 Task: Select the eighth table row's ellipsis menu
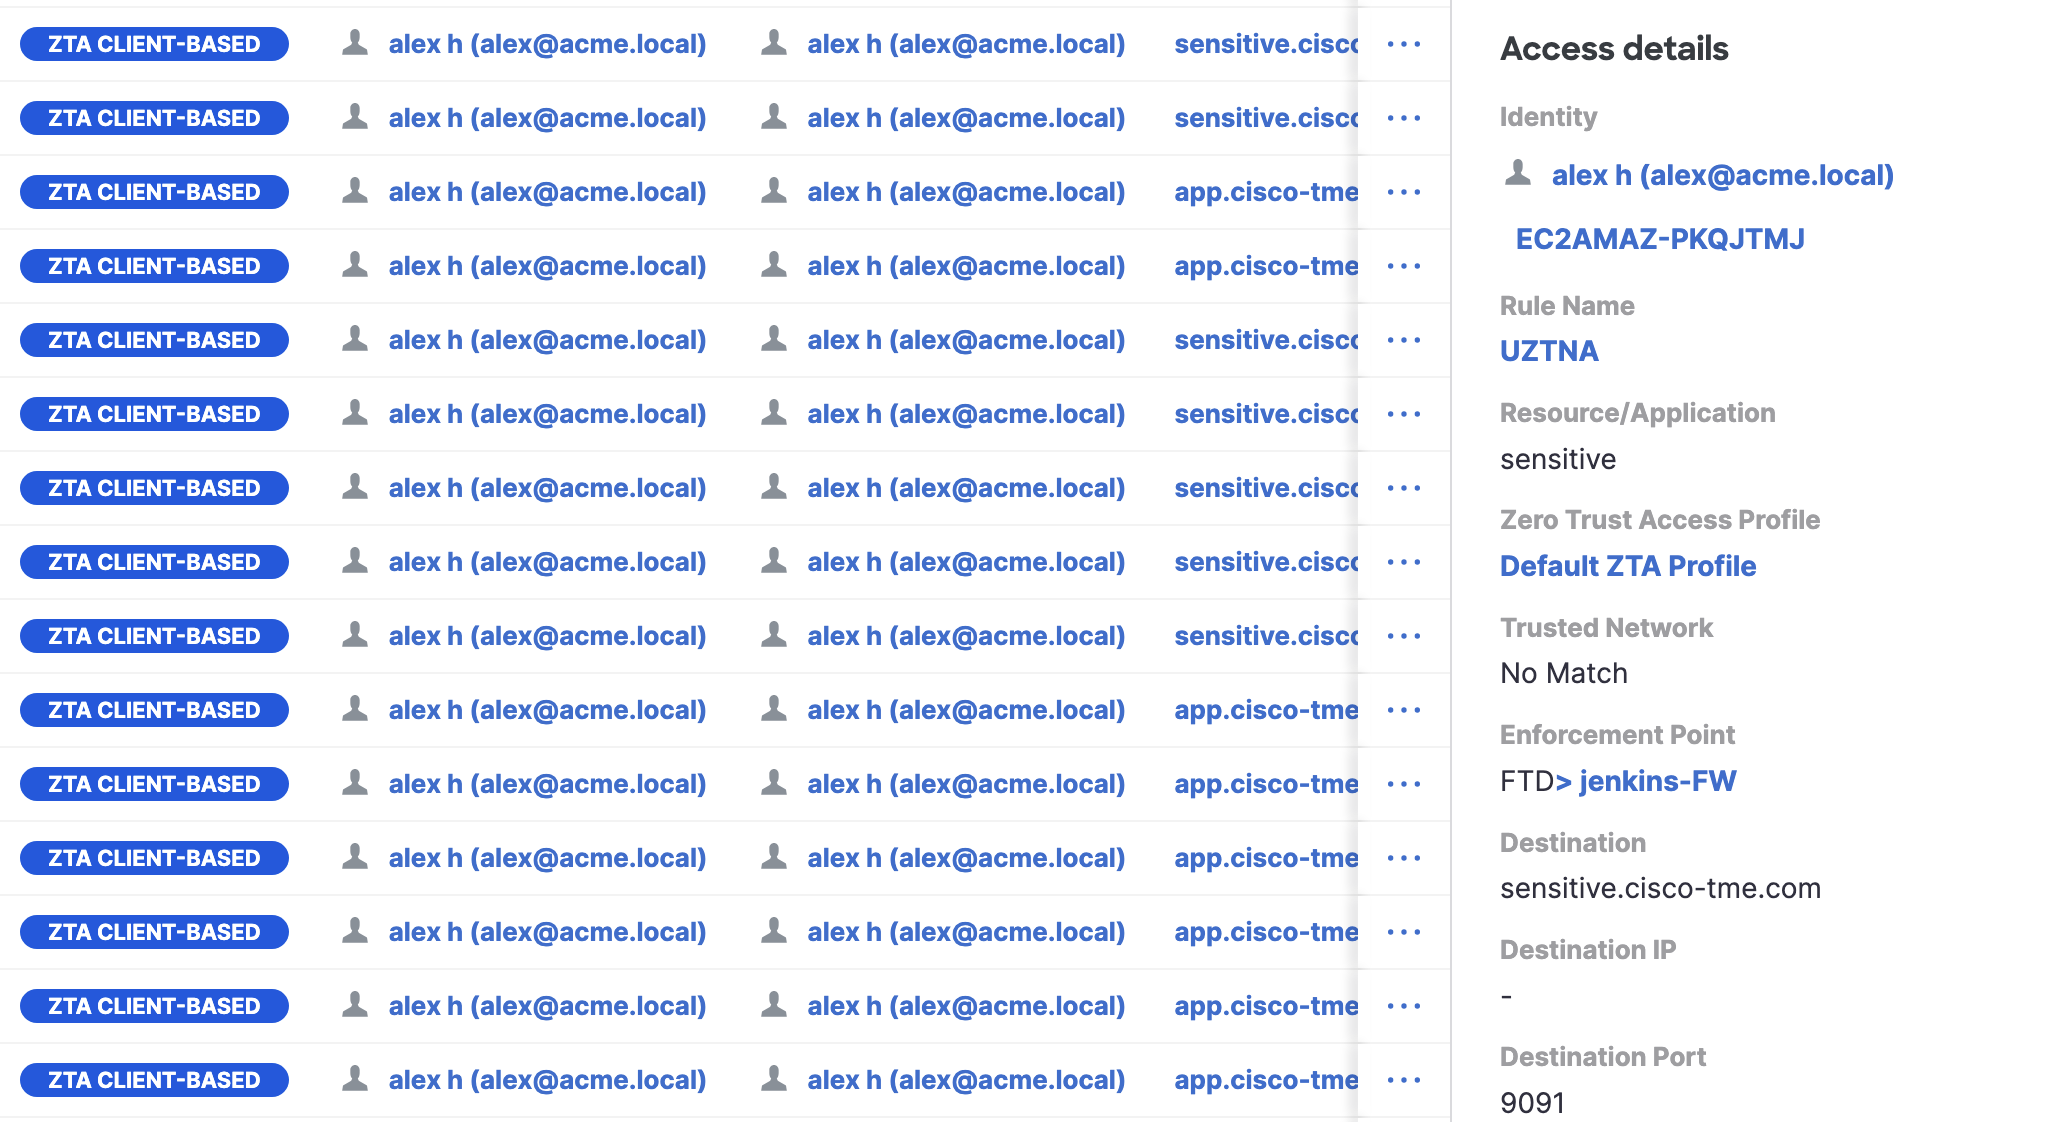click(x=1404, y=562)
